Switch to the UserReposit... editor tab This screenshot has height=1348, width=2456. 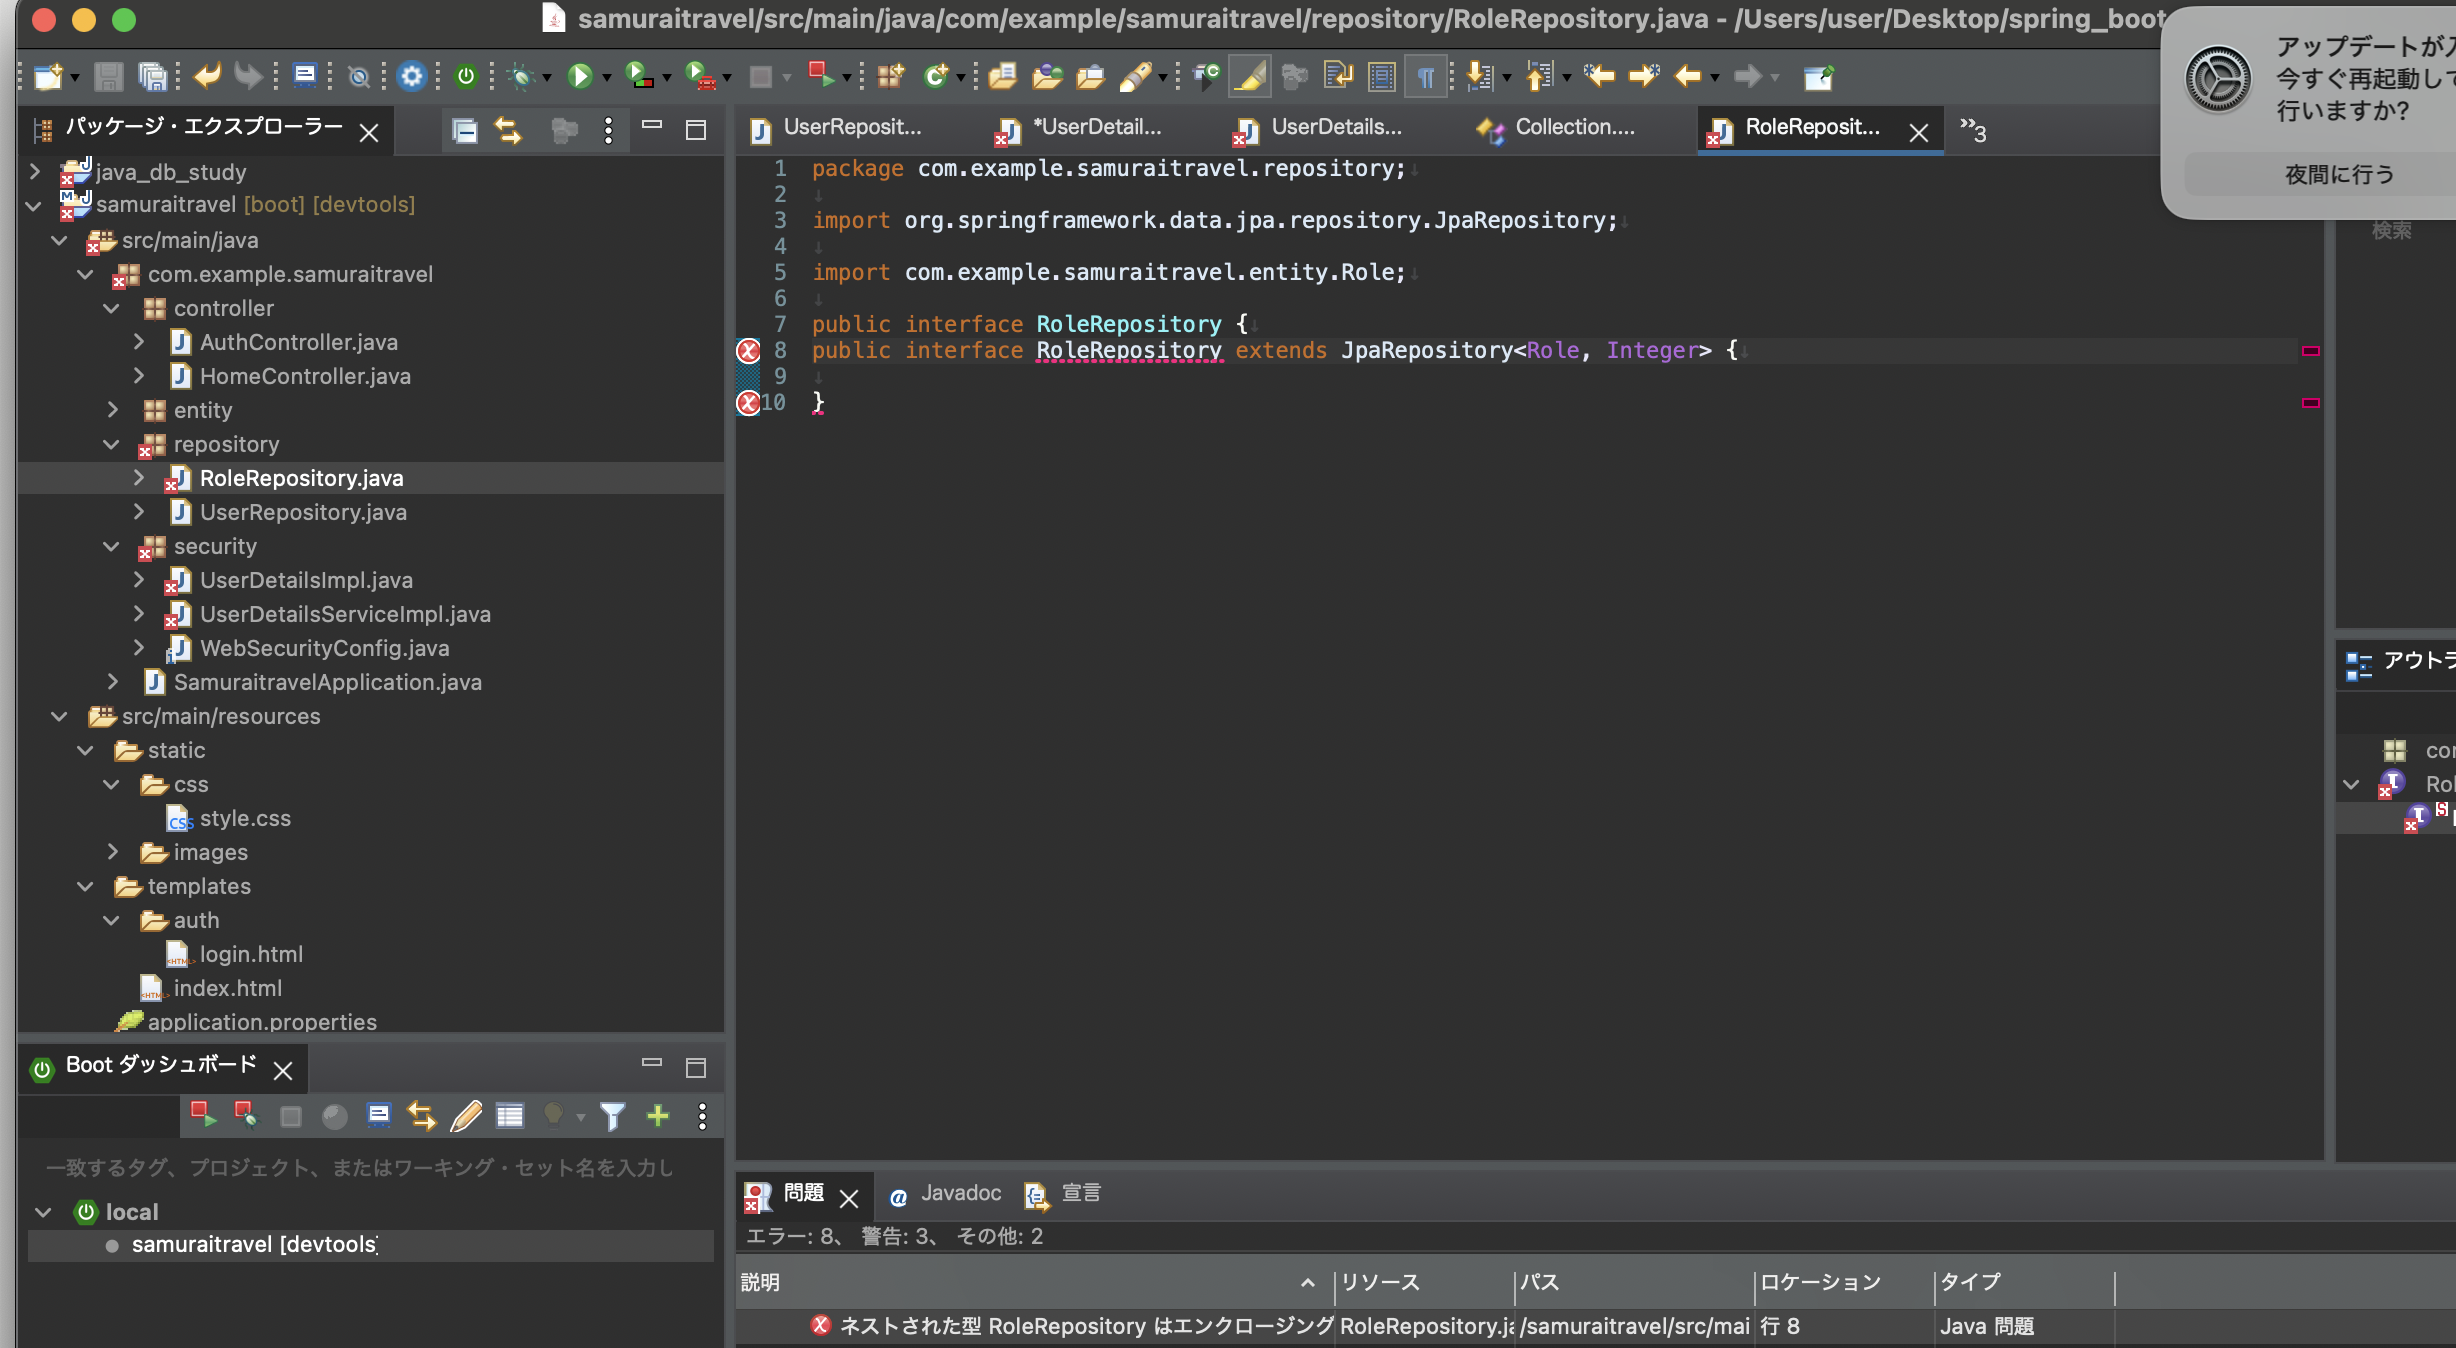[x=852, y=128]
